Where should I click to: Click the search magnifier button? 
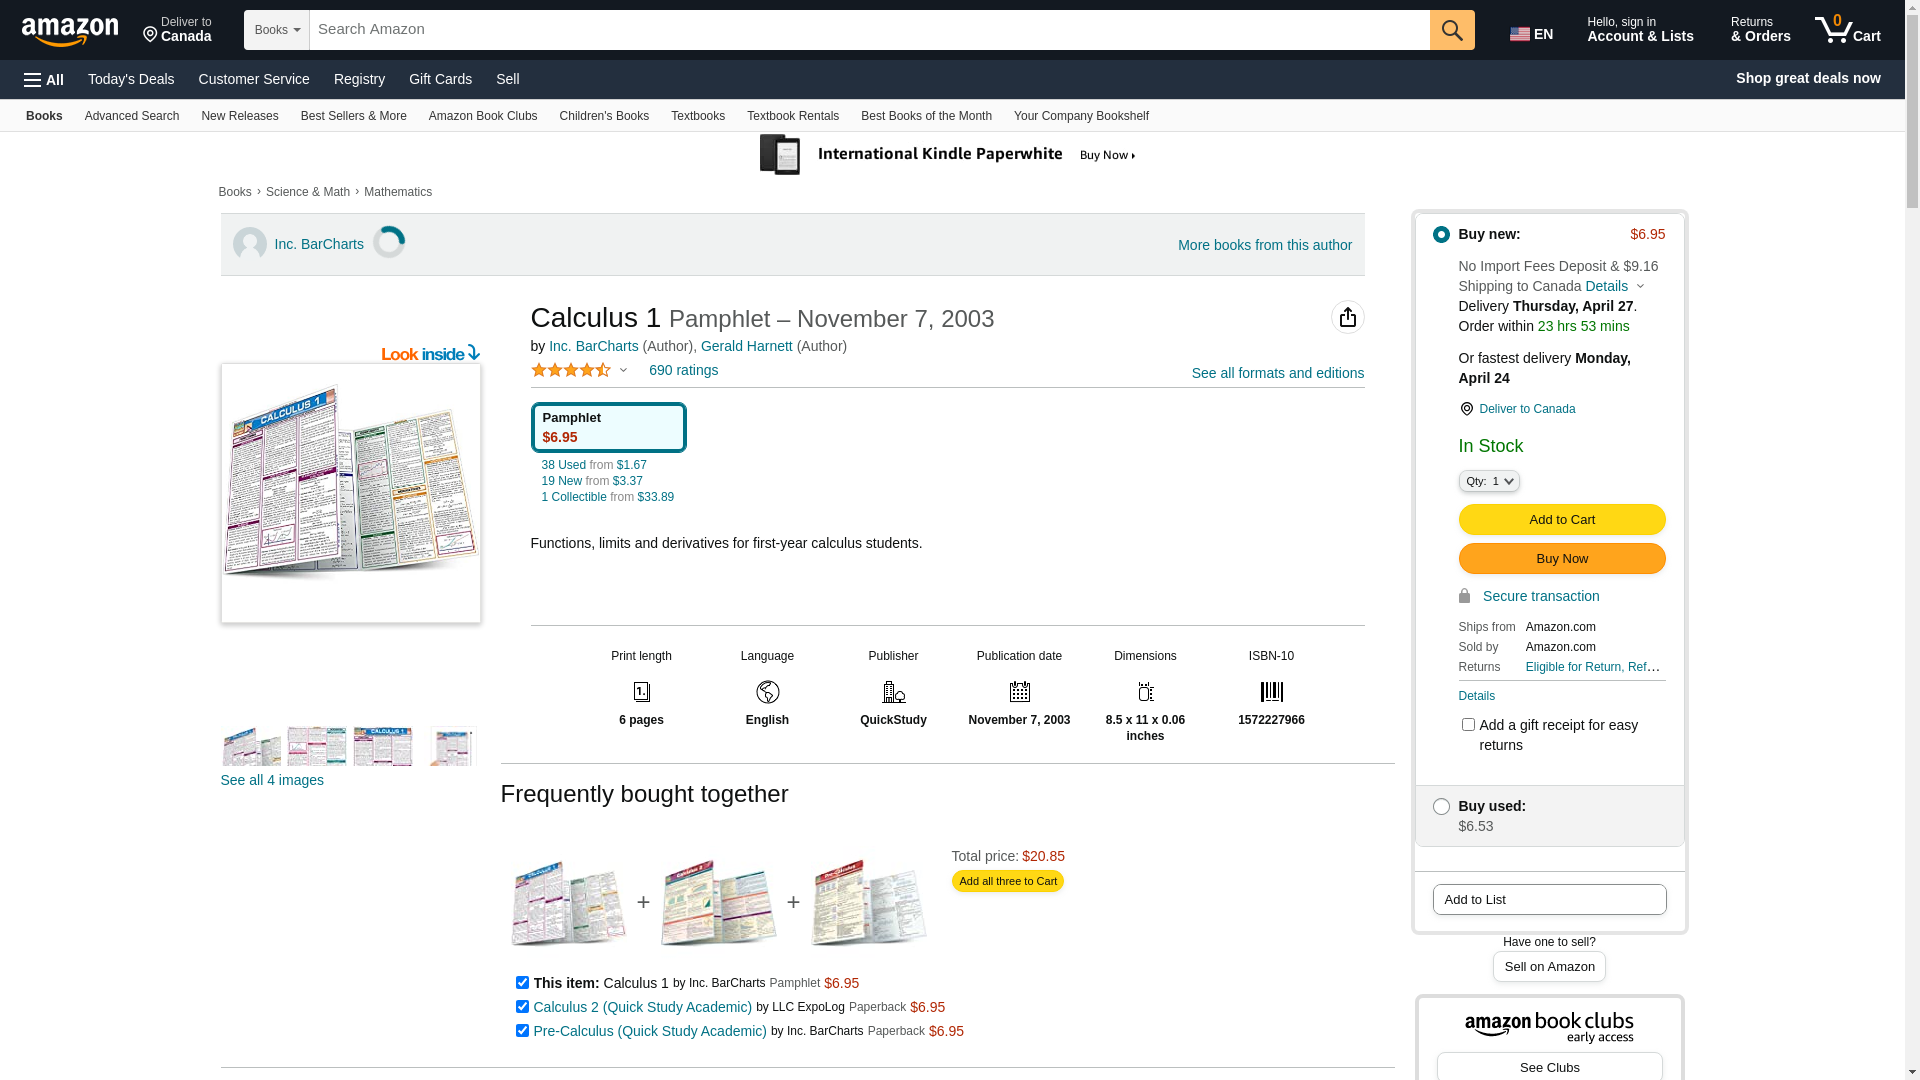(1451, 30)
